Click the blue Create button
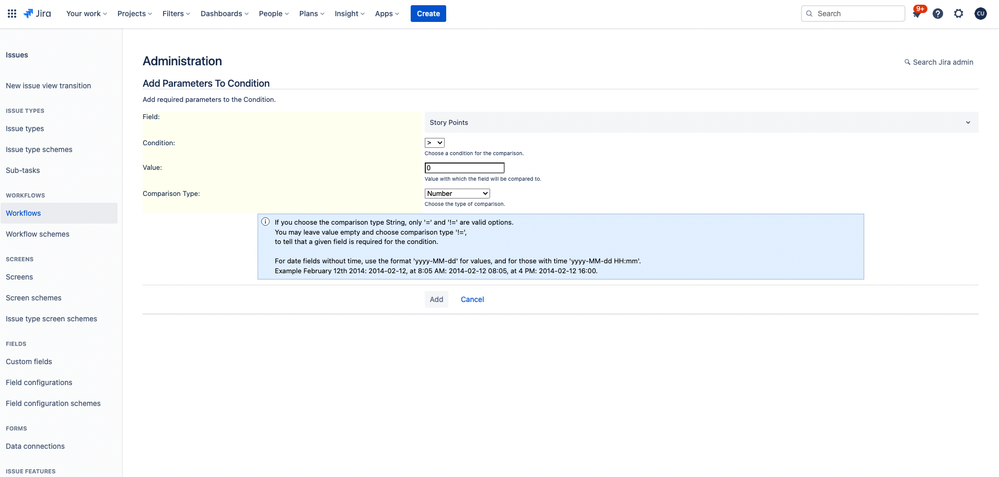 (428, 13)
